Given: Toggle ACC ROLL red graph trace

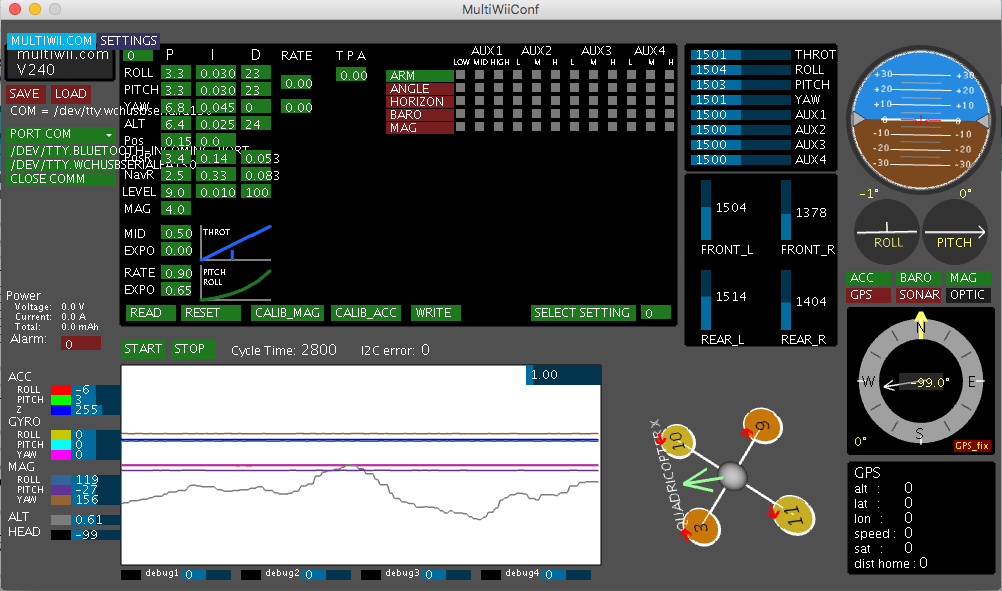Looking at the screenshot, I should pos(61,390).
